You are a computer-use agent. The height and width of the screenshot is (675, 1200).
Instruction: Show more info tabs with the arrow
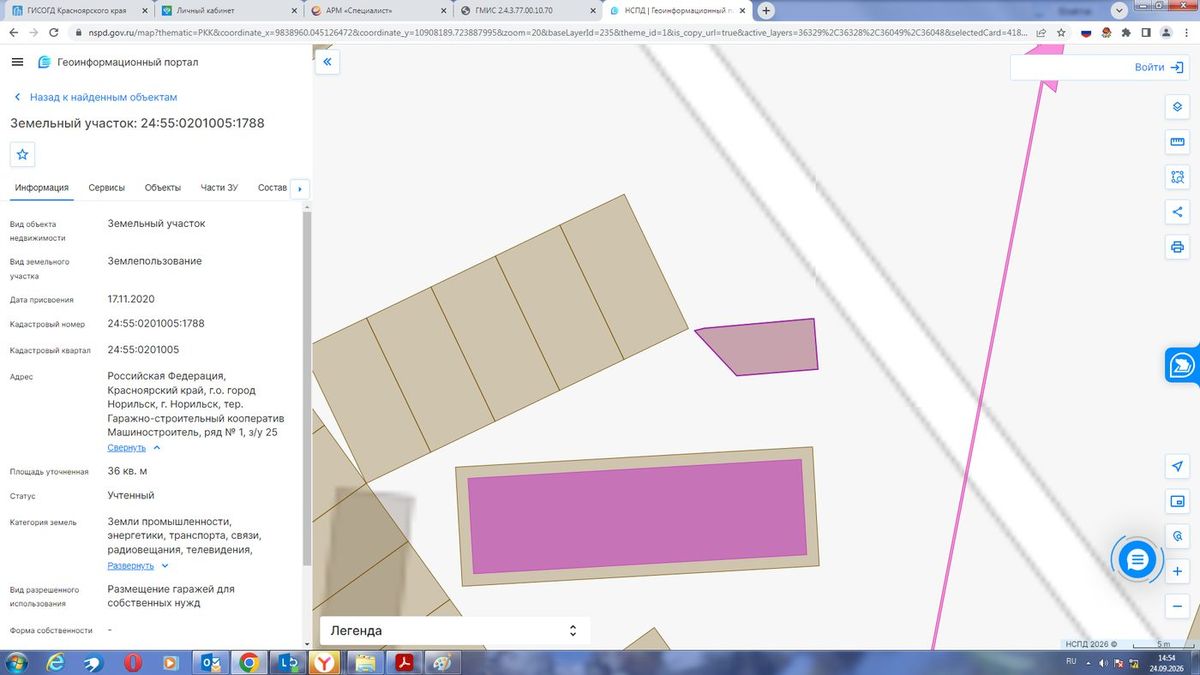(300, 188)
